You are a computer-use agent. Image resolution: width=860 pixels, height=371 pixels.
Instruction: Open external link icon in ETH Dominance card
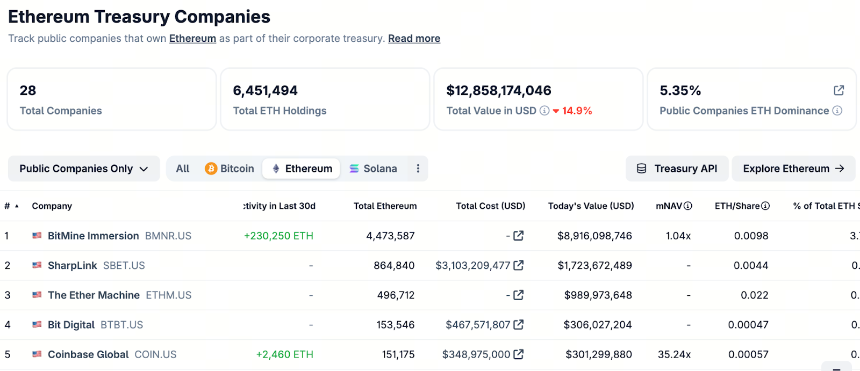click(x=839, y=91)
